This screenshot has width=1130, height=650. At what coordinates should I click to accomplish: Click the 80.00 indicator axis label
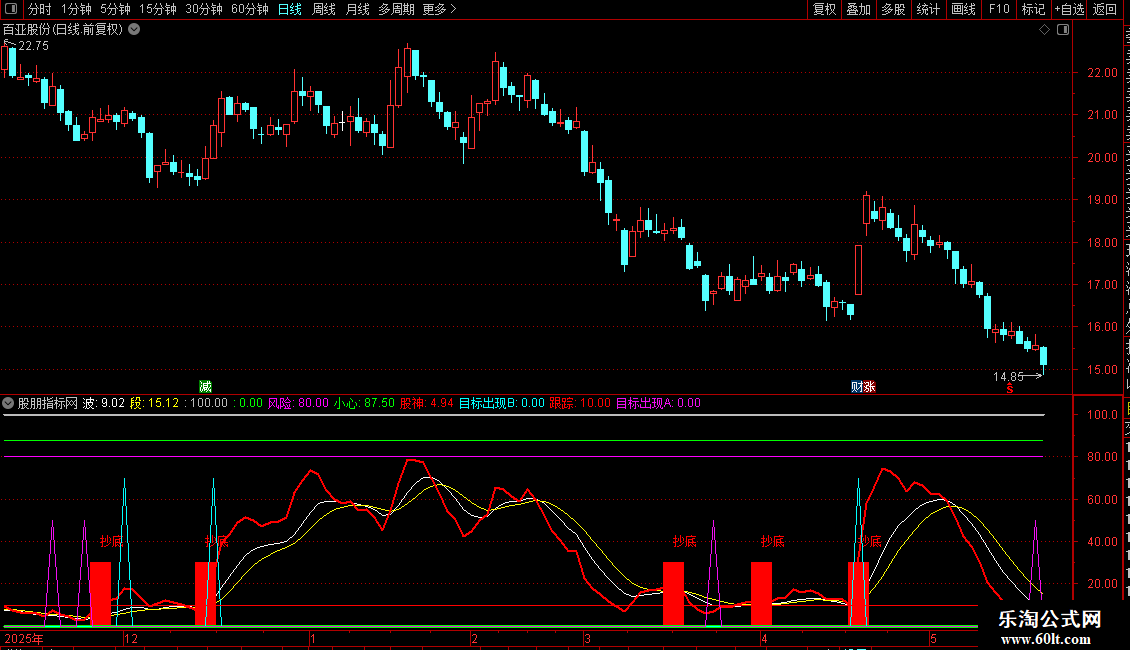1102,457
